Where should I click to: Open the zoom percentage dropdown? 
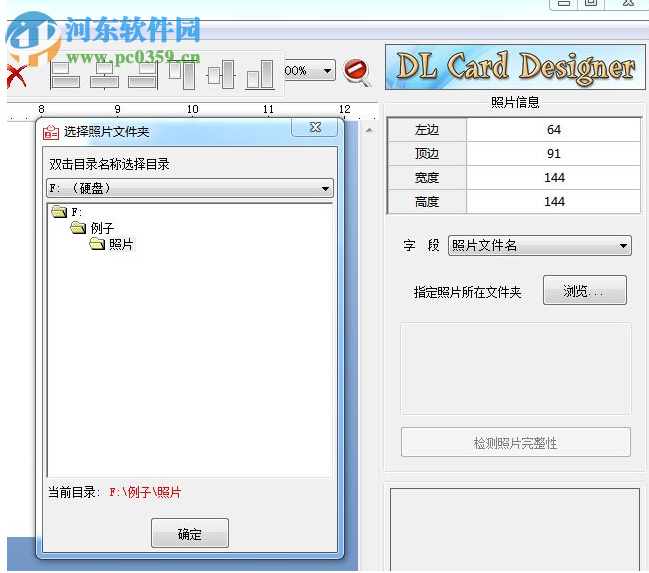coord(327,71)
